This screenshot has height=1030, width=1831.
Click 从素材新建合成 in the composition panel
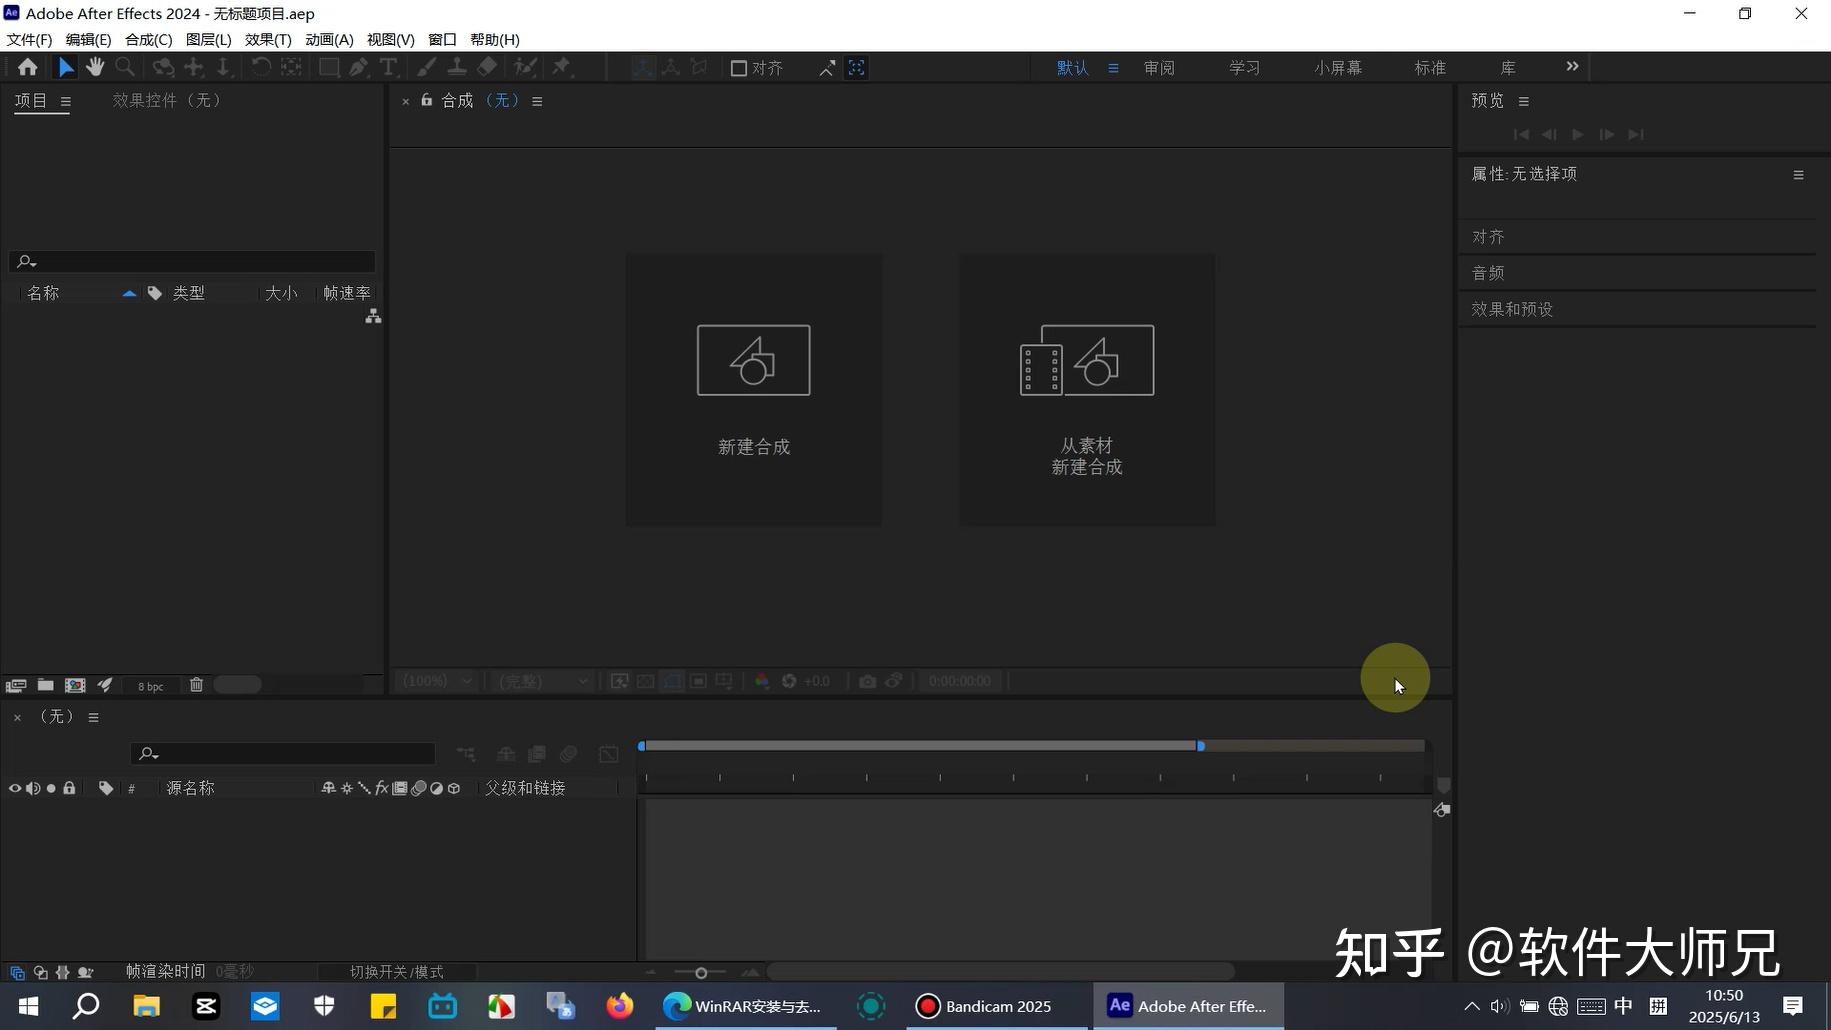tap(1086, 390)
